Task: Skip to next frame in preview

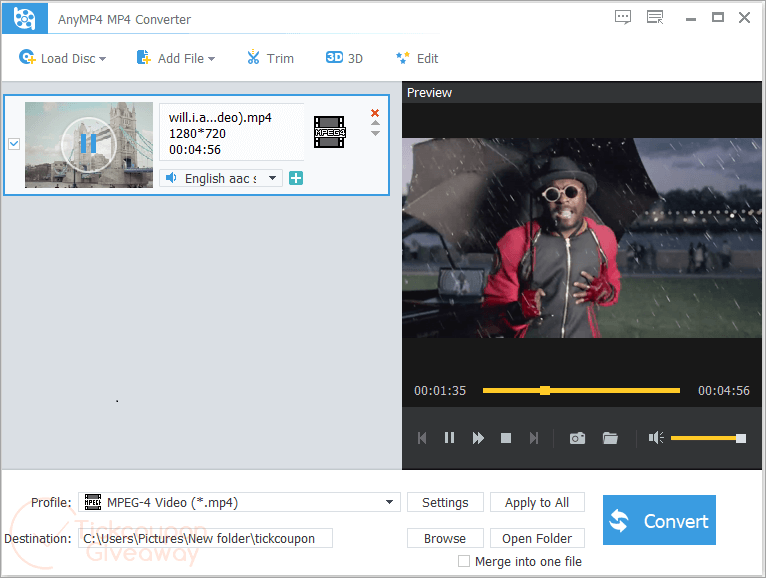Action: 534,438
